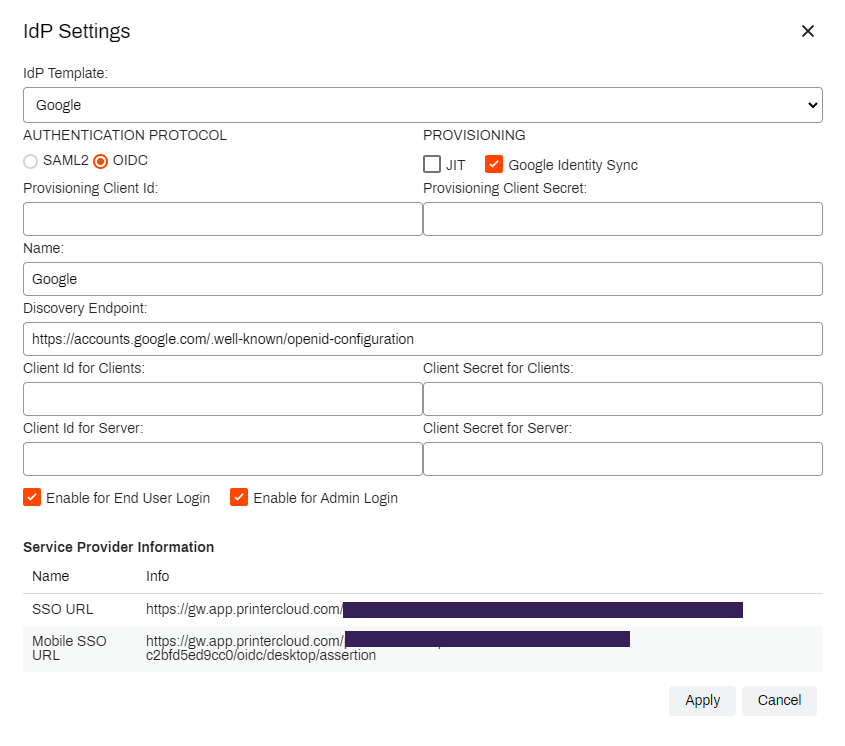
Task: Select the Mobile SSO URL value
Action: [x=388, y=648]
